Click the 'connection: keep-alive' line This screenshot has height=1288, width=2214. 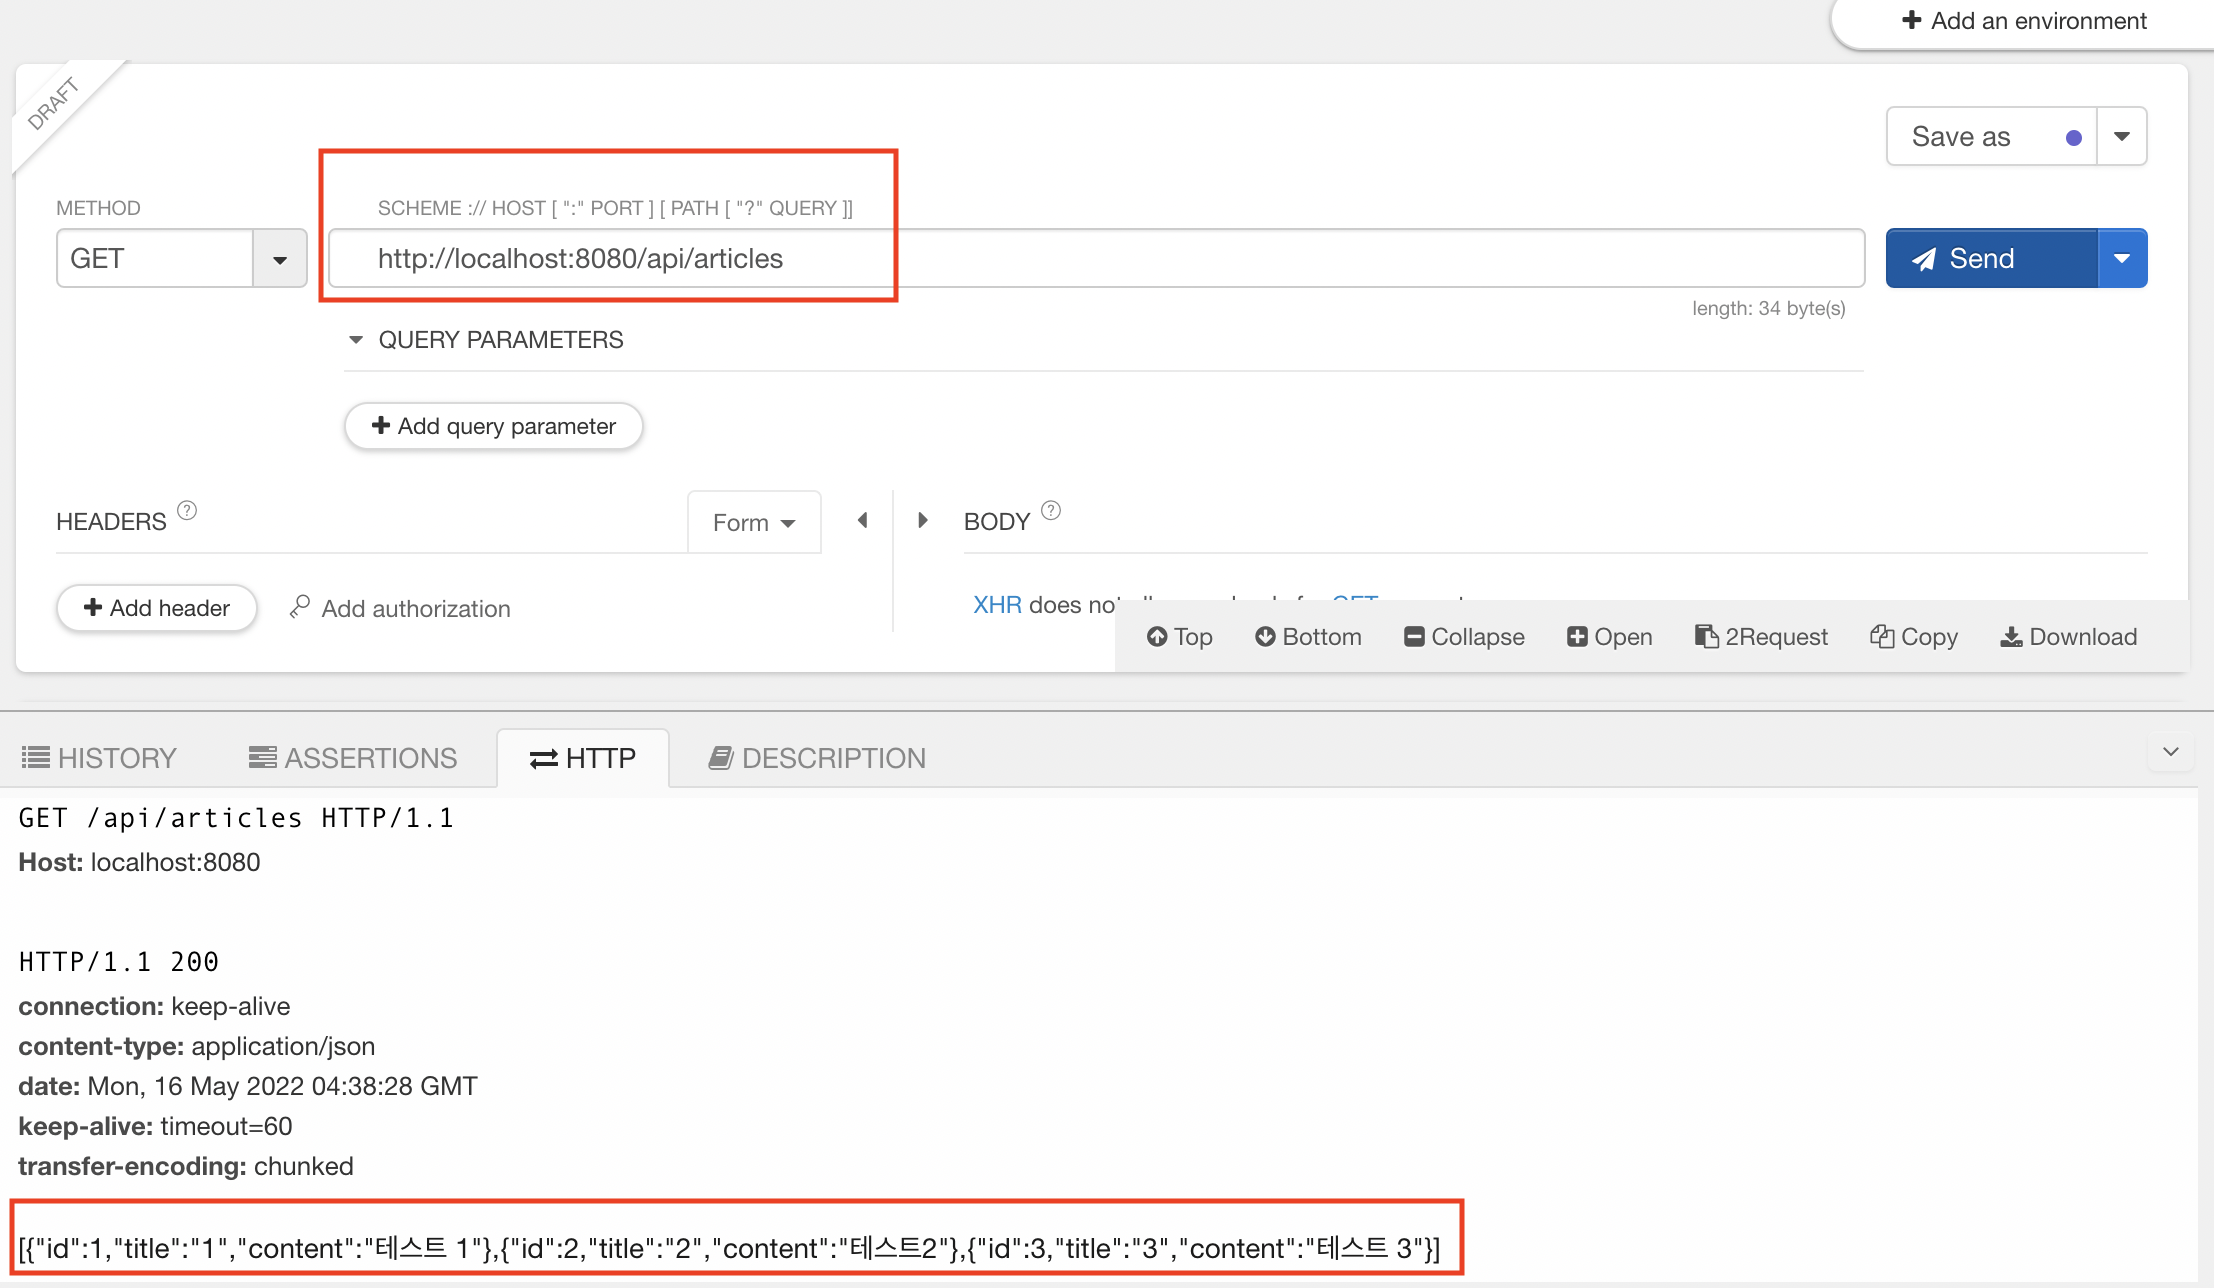coord(154,1006)
